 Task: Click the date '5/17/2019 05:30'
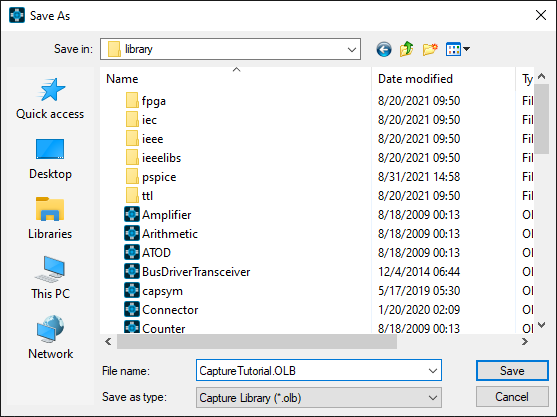point(419,291)
